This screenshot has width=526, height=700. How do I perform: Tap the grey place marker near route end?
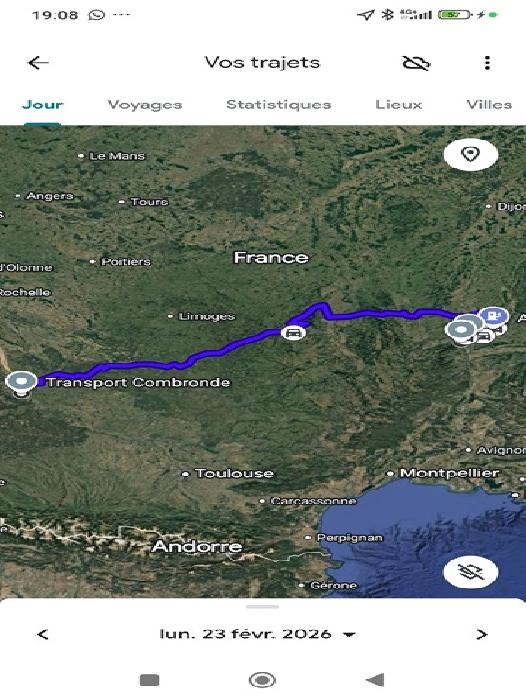462,330
